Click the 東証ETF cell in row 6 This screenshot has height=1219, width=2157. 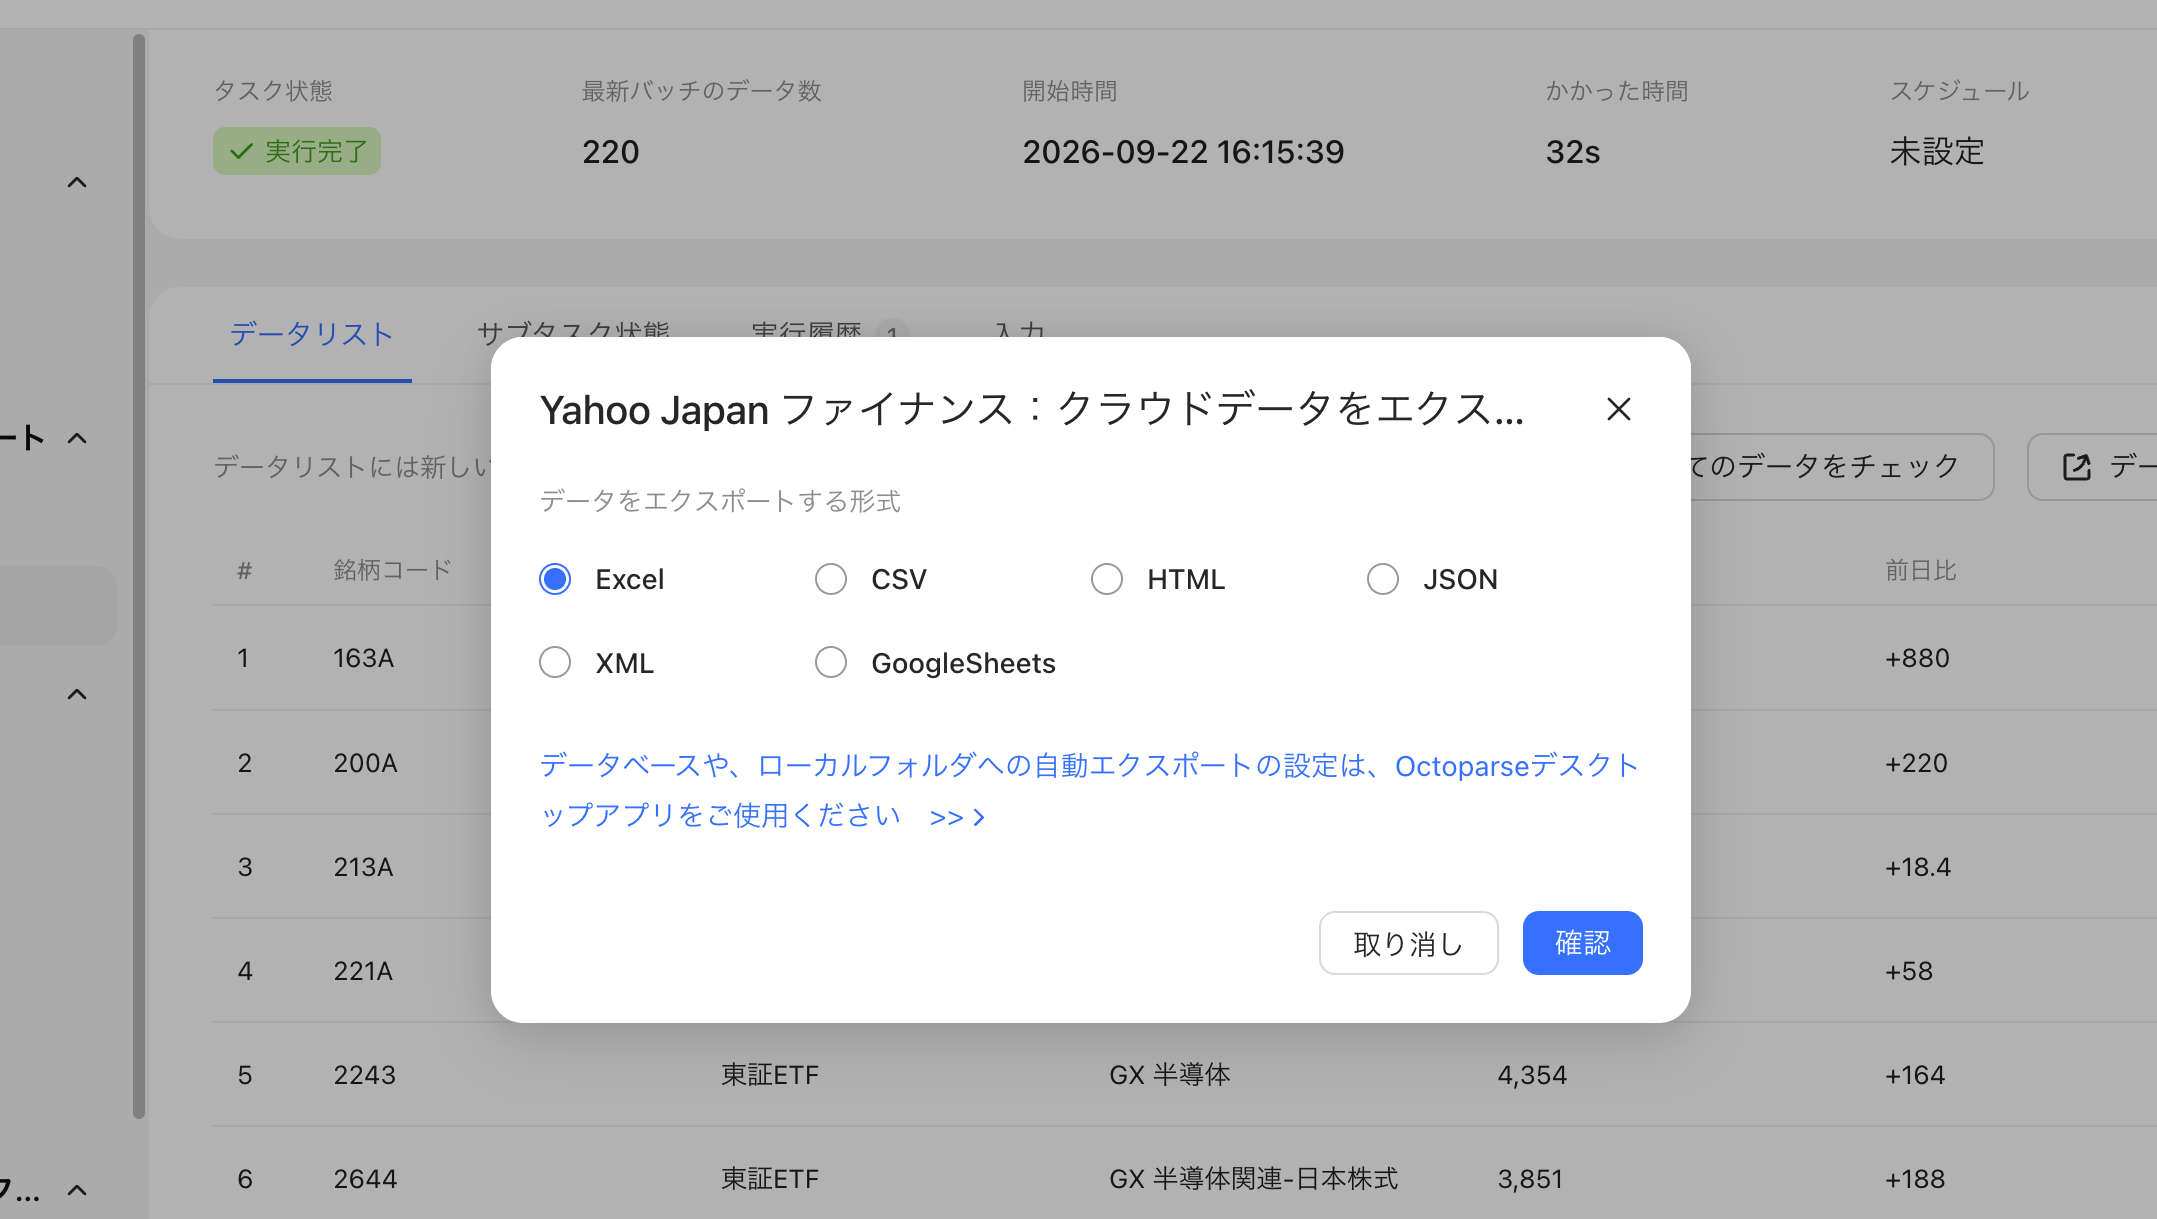pos(770,1179)
